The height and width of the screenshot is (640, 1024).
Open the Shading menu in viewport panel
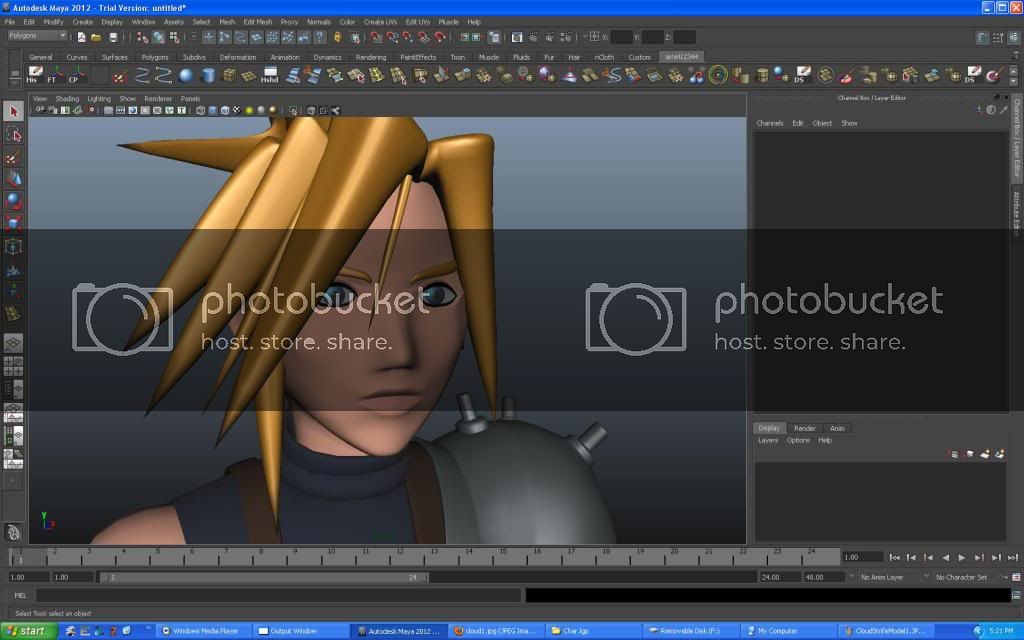tap(67, 99)
